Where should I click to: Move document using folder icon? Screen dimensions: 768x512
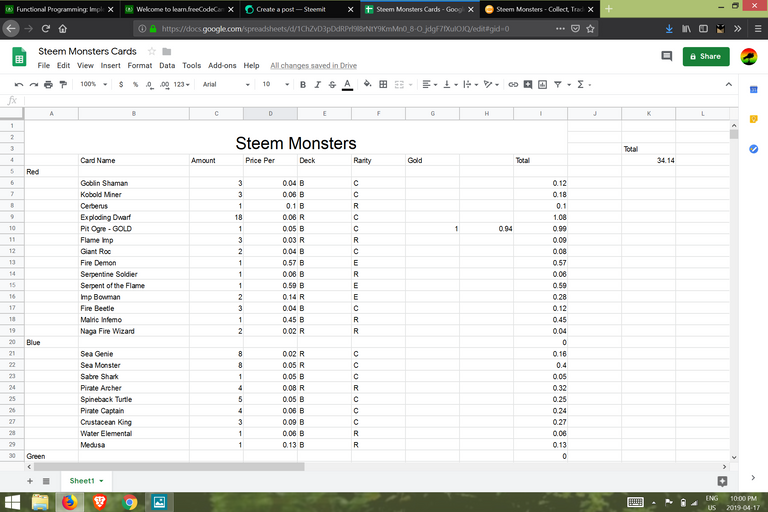click(x=167, y=51)
